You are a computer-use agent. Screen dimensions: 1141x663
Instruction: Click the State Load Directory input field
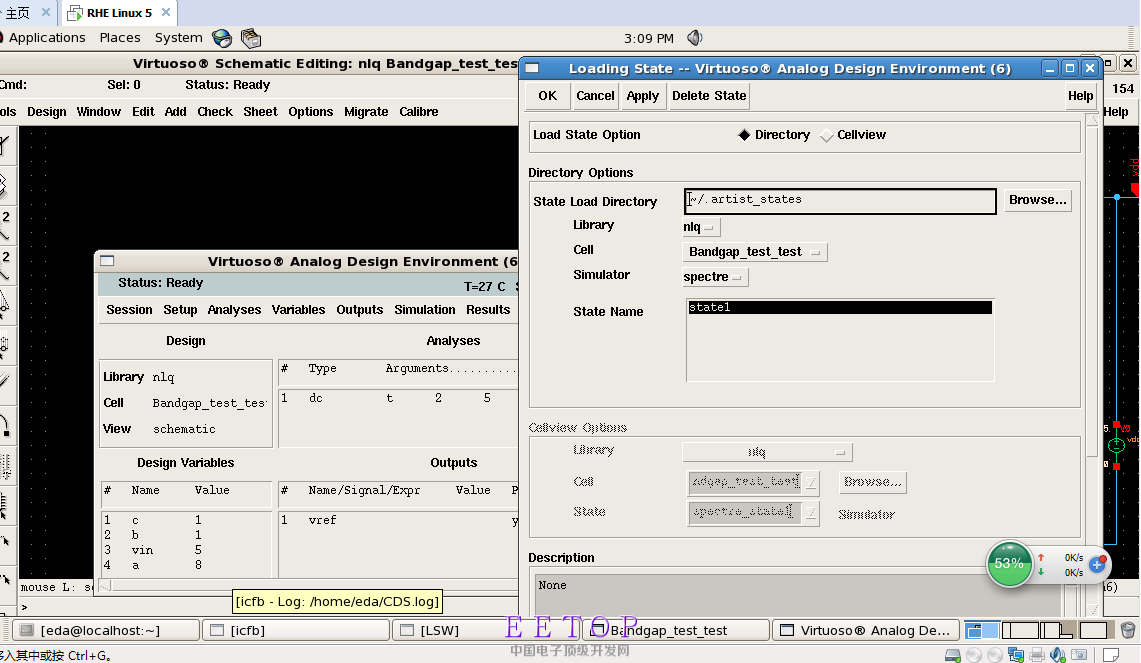840,201
